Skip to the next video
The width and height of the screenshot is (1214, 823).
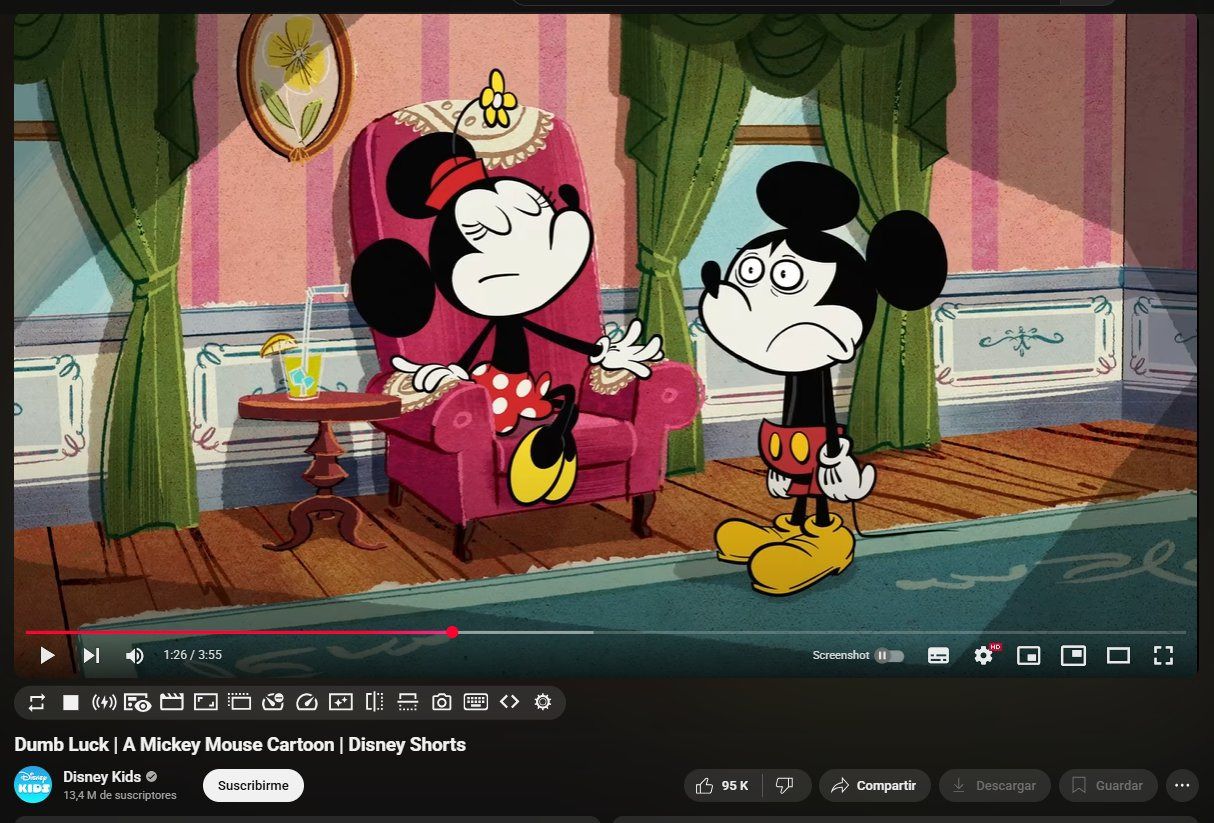point(91,656)
